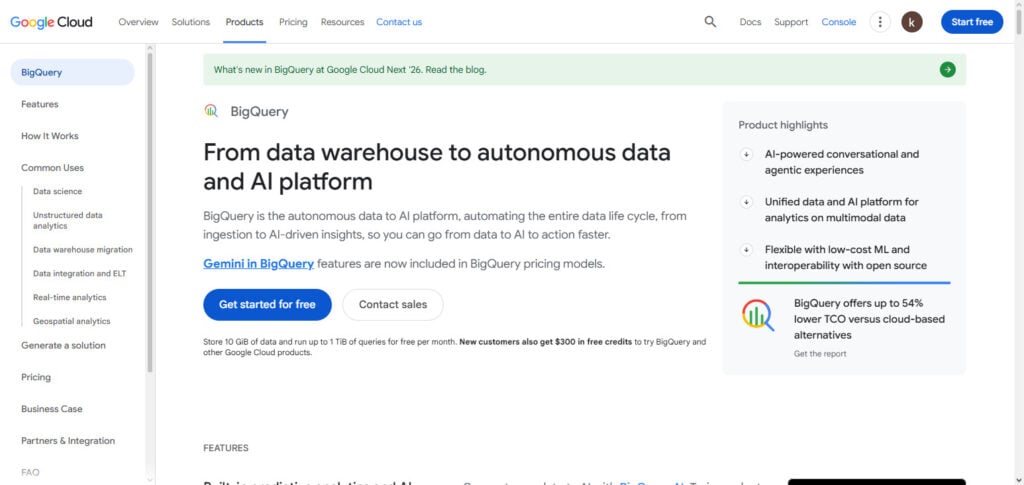1024x485 pixels.
Task: Go to How It Works in sidebar
Action: [50, 136]
